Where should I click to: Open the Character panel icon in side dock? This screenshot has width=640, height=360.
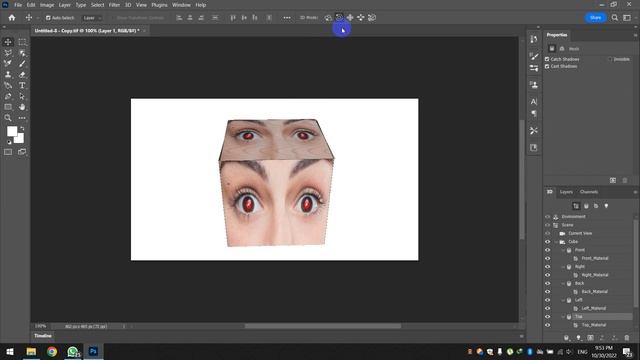click(534, 101)
